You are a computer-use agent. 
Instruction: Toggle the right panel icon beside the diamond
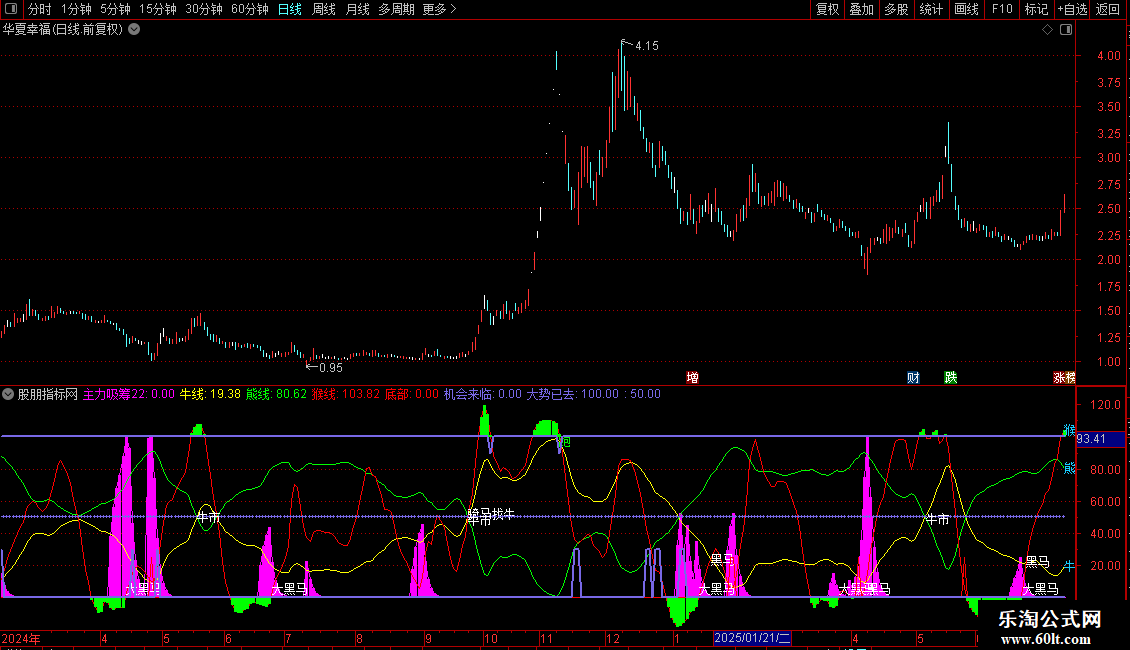(1066, 30)
